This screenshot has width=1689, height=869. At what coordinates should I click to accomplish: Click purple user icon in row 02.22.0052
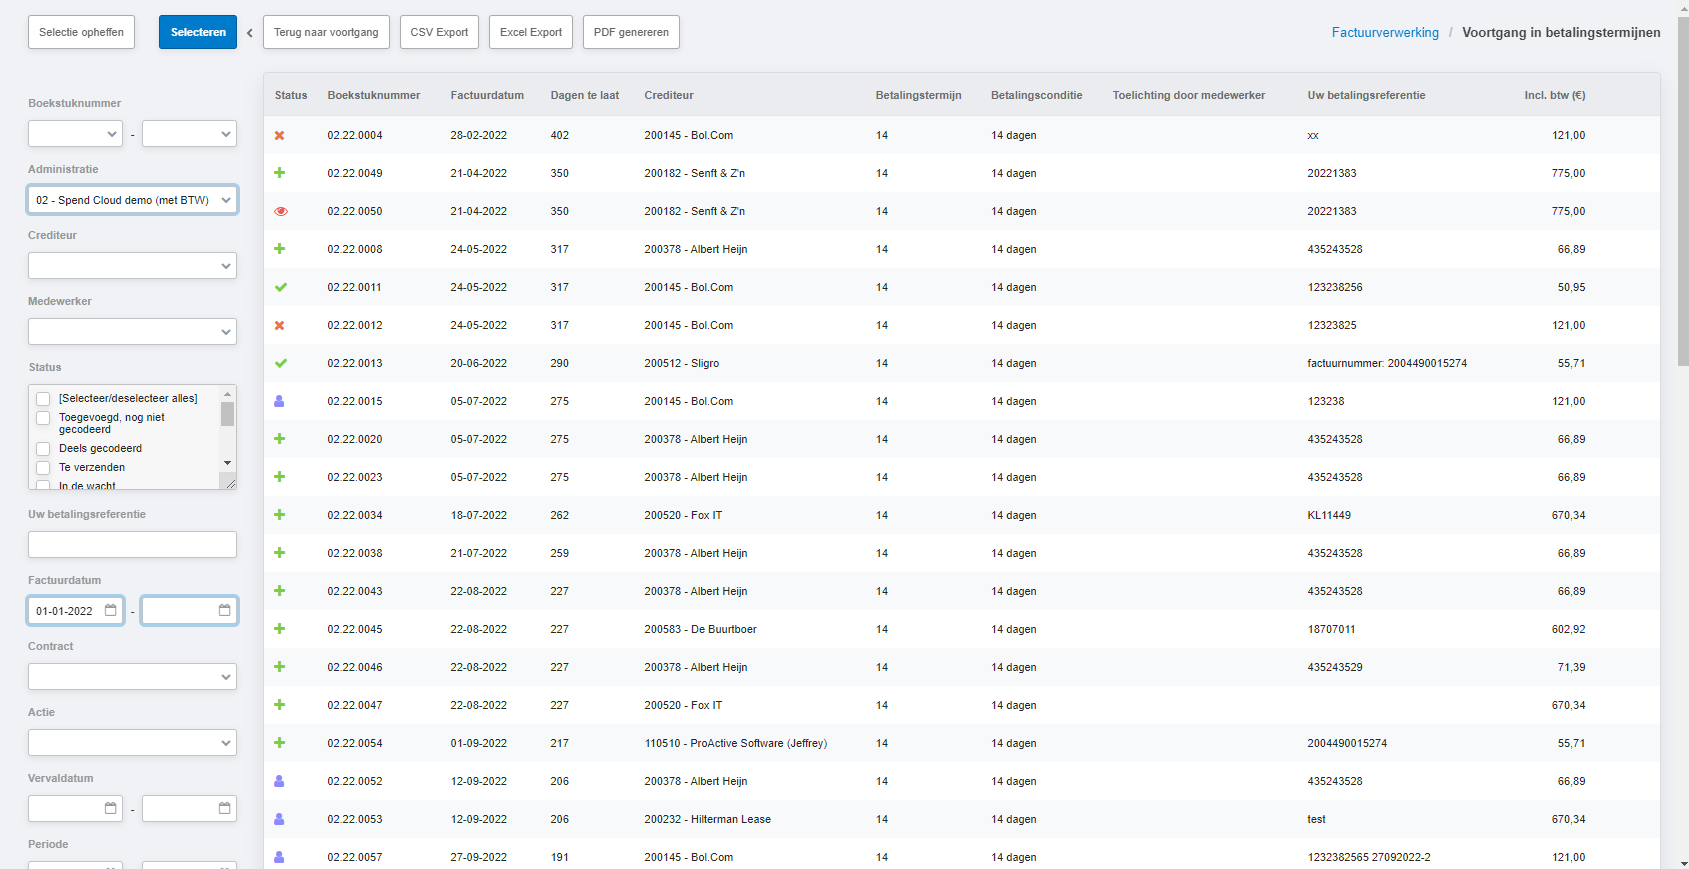coord(279,781)
